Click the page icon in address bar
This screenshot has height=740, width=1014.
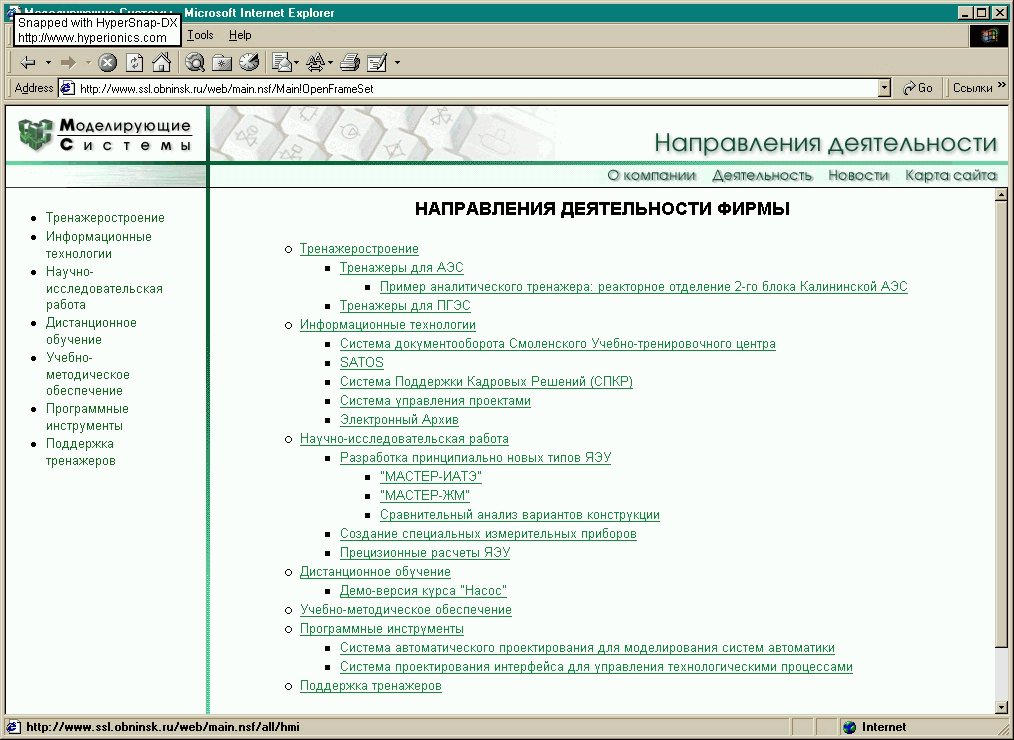(x=67, y=89)
